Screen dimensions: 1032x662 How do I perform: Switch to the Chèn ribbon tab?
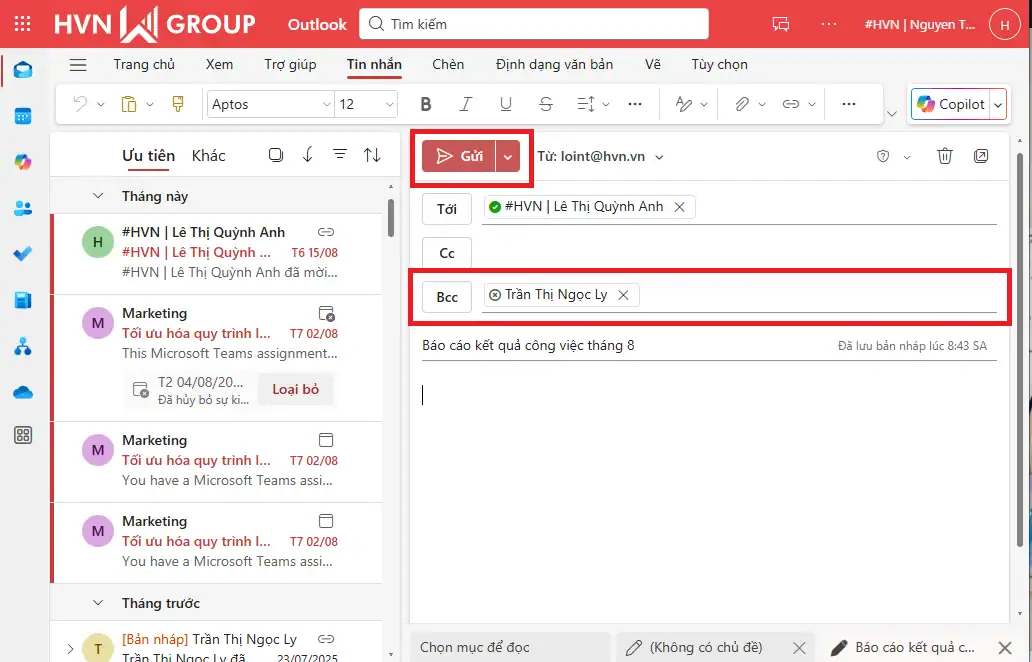448,64
